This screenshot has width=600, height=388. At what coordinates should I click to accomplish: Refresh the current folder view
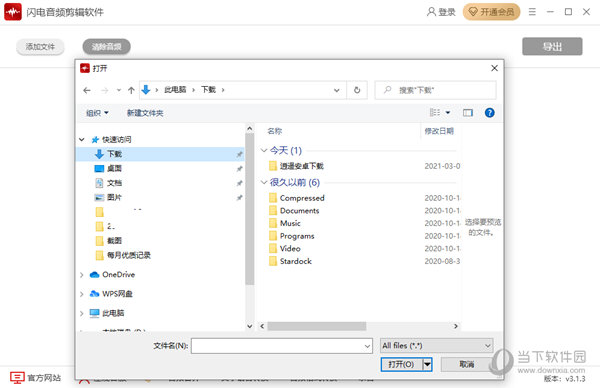coord(357,90)
